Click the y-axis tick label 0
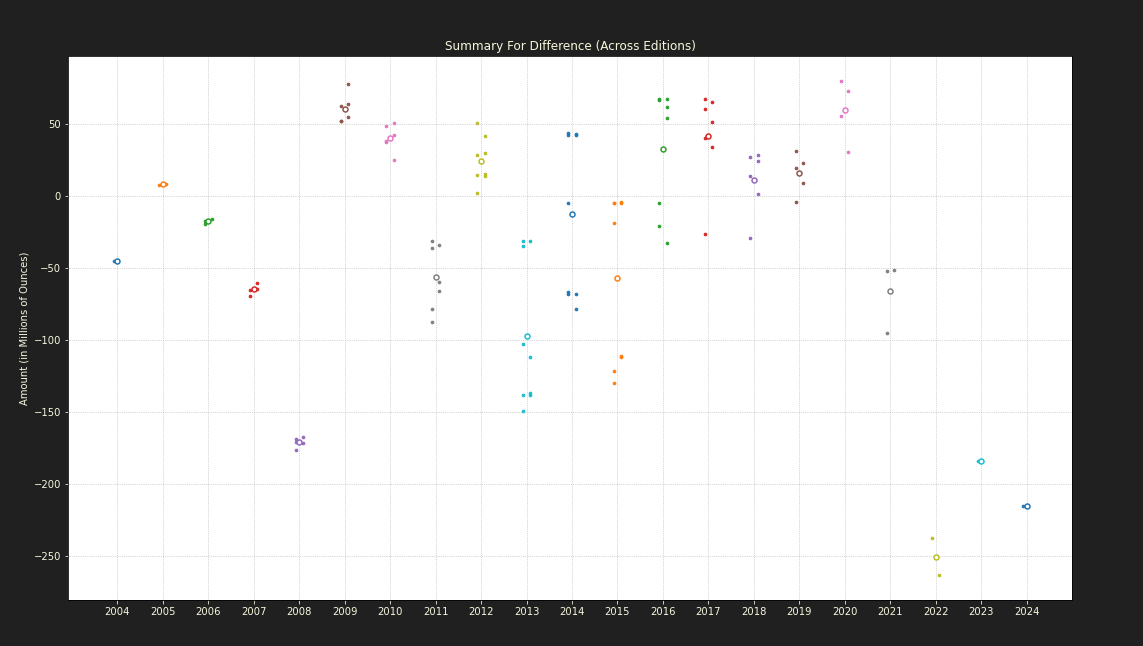The image size is (1143, 646). pyautogui.click(x=58, y=197)
